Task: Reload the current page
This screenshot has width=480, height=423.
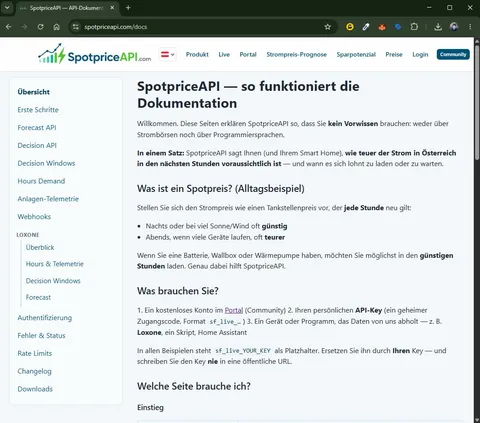Action: [x=40, y=27]
